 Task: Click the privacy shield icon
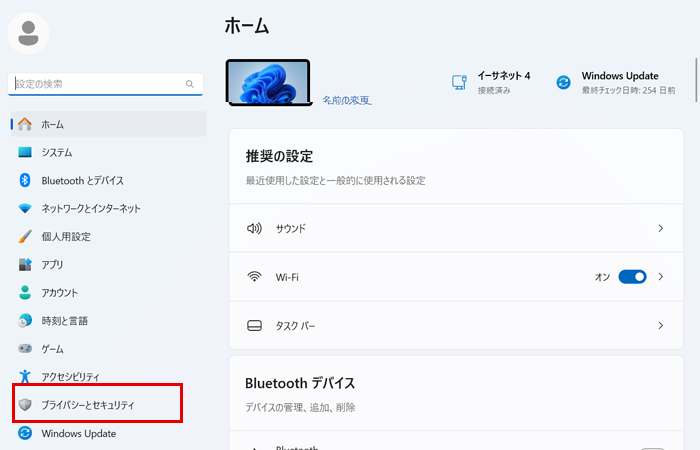[25, 404]
